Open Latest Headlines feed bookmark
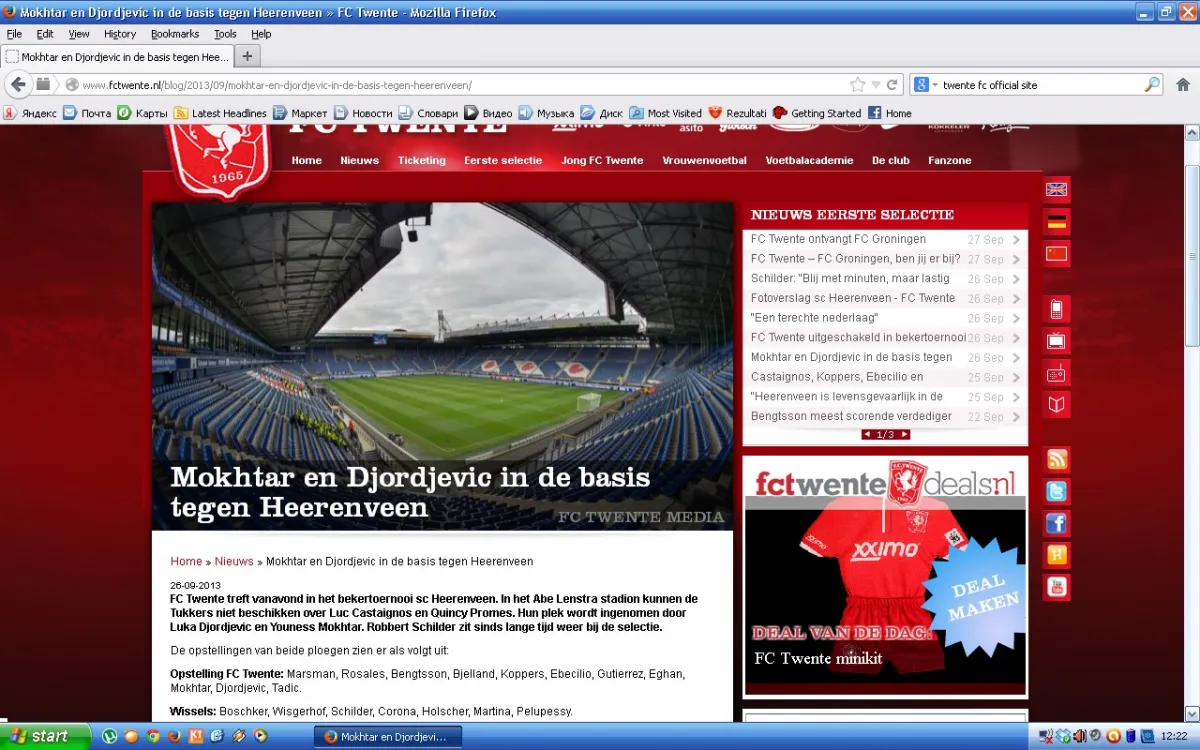1200x750 pixels. tap(220, 113)
